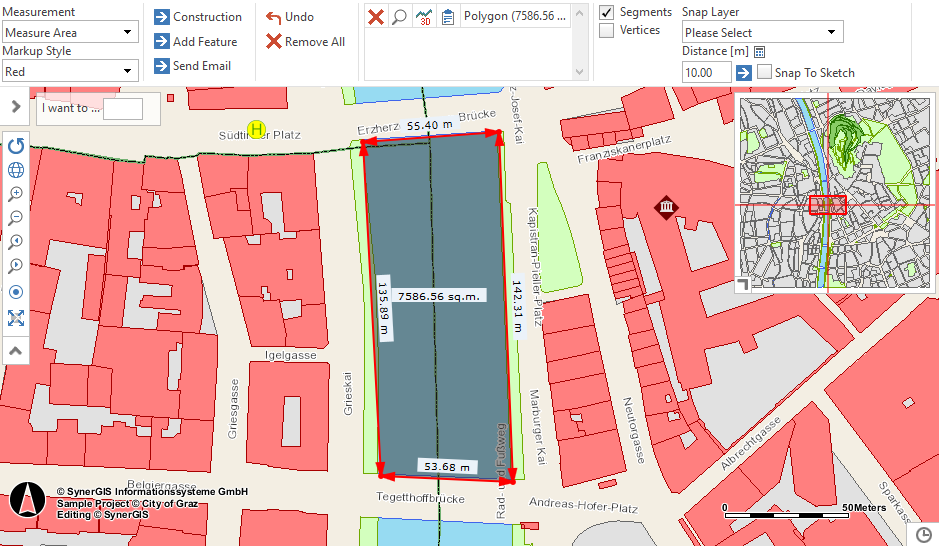Screen dimensions: 939x546
Task: Go to previous map extent
Action: 16,242
